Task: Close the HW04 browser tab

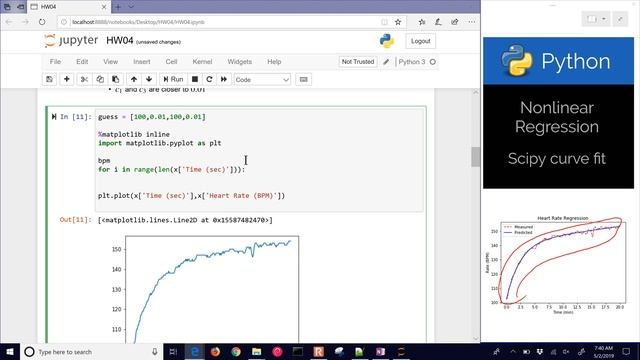Action: pos(104,7)
